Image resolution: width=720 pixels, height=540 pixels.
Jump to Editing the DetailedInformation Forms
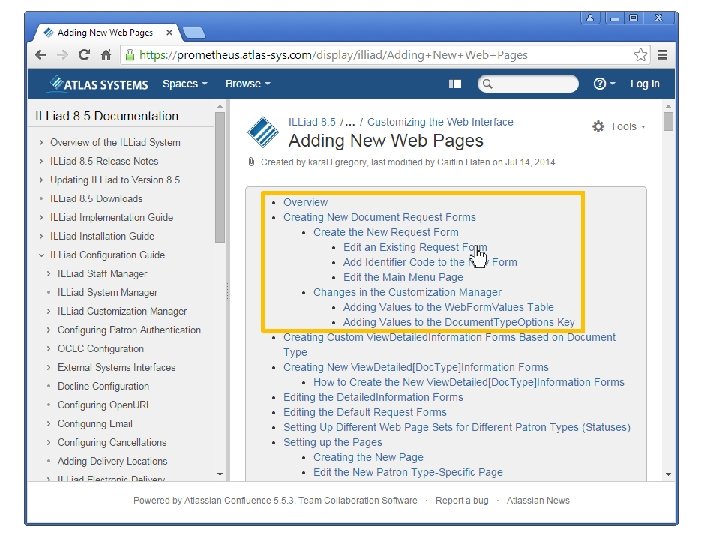pos(373,397)
